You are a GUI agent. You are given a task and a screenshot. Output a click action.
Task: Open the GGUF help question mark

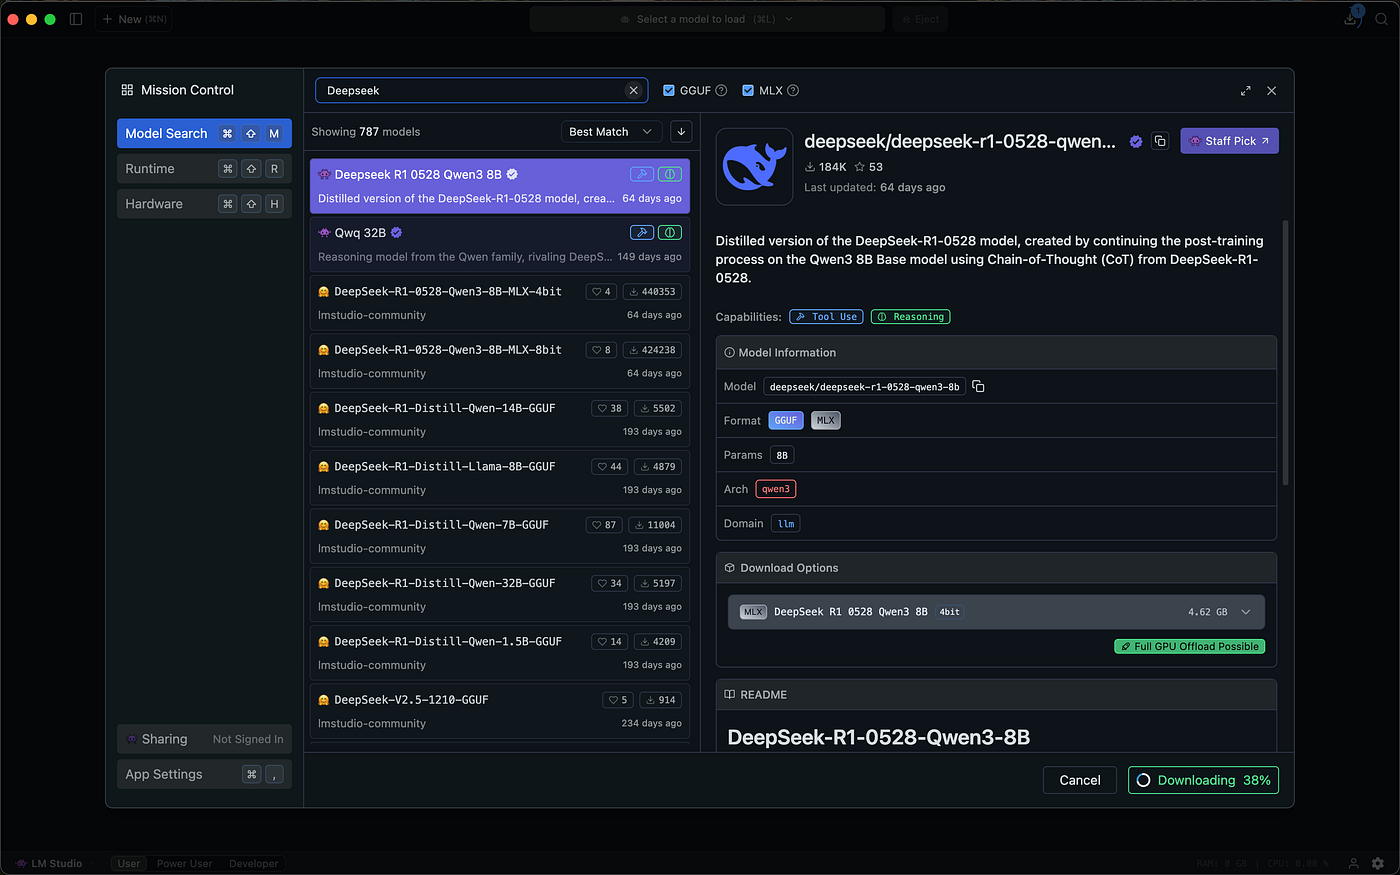[721, 91]
